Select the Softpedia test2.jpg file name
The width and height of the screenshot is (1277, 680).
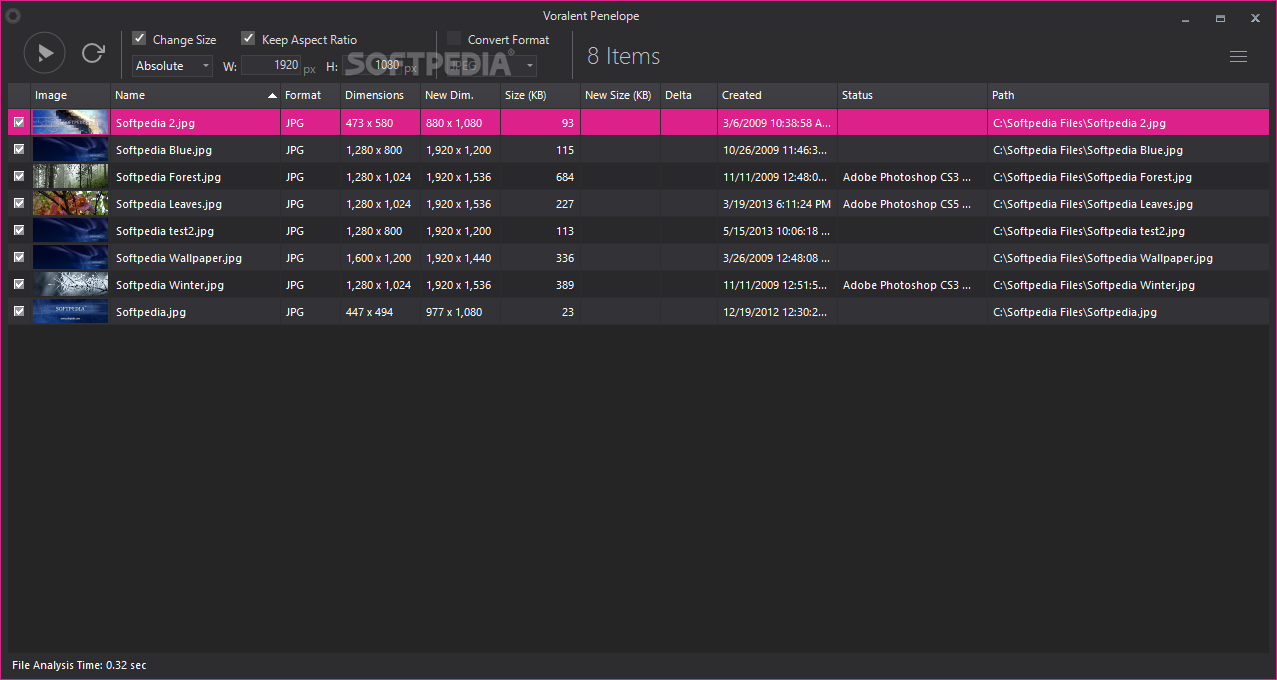tap(165, 231)
